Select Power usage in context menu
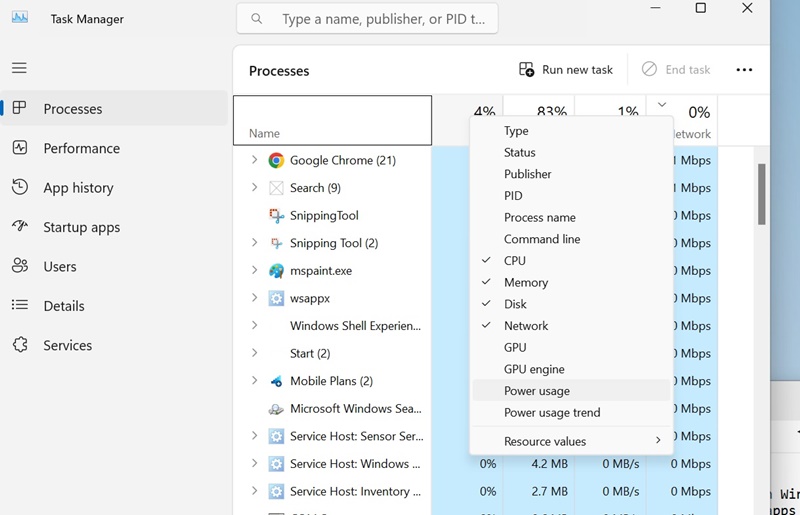Image resolution: width=800 pixels, height=515 pixels. 537,391
